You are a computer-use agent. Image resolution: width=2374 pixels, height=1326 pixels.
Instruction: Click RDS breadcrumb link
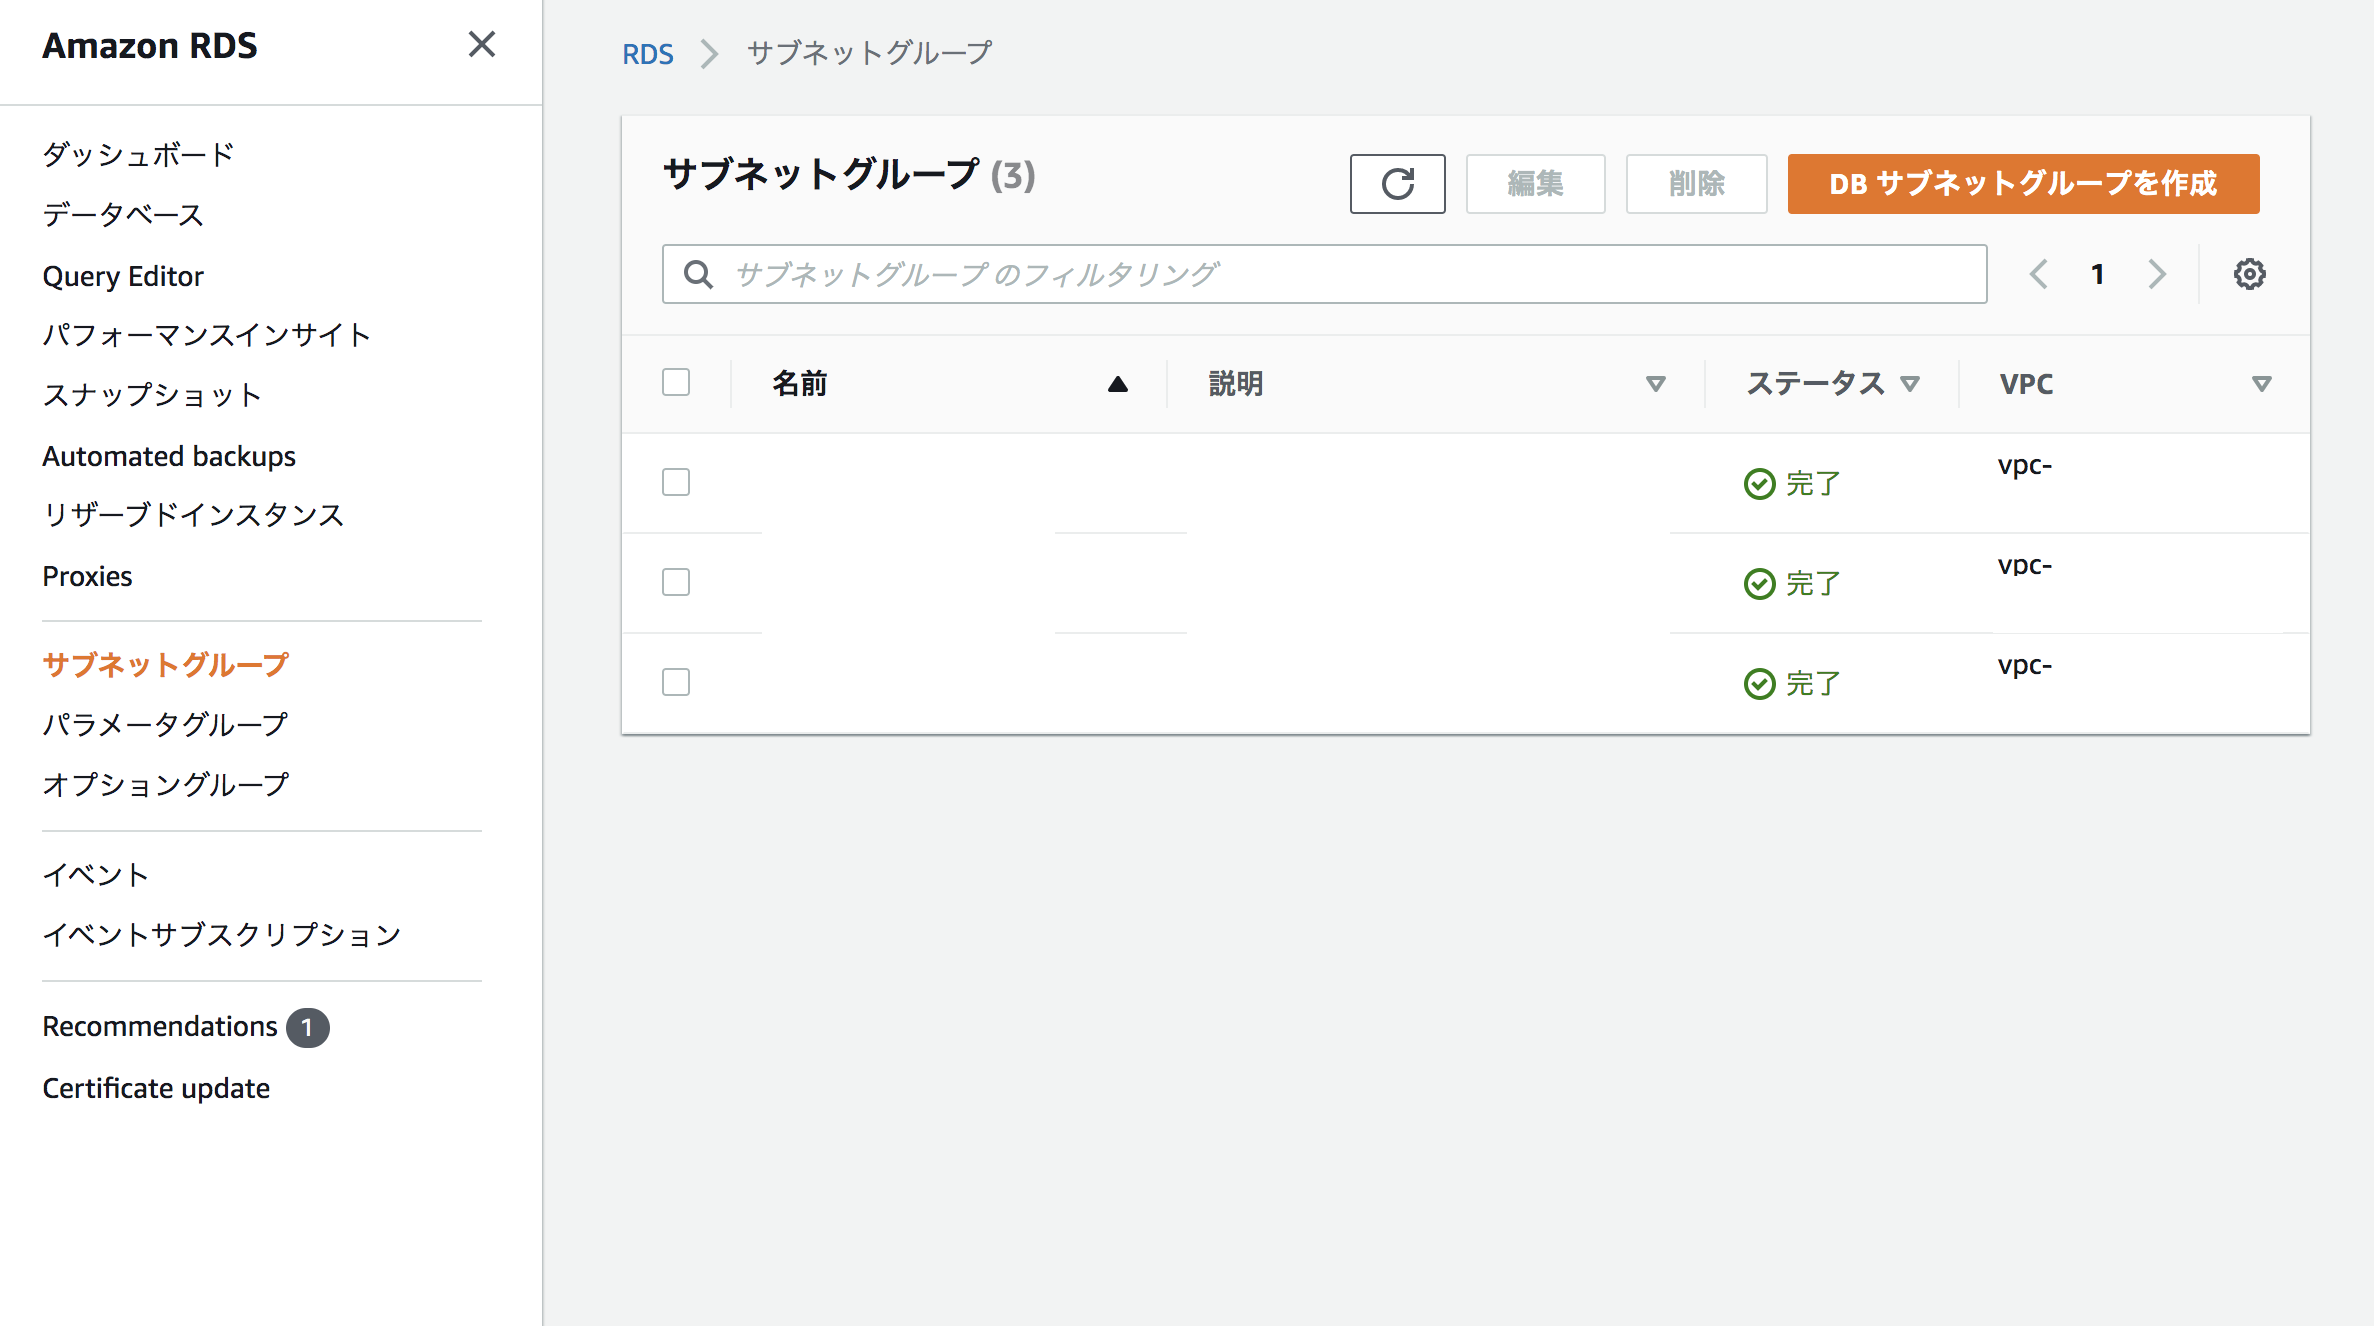coord(648,54)
